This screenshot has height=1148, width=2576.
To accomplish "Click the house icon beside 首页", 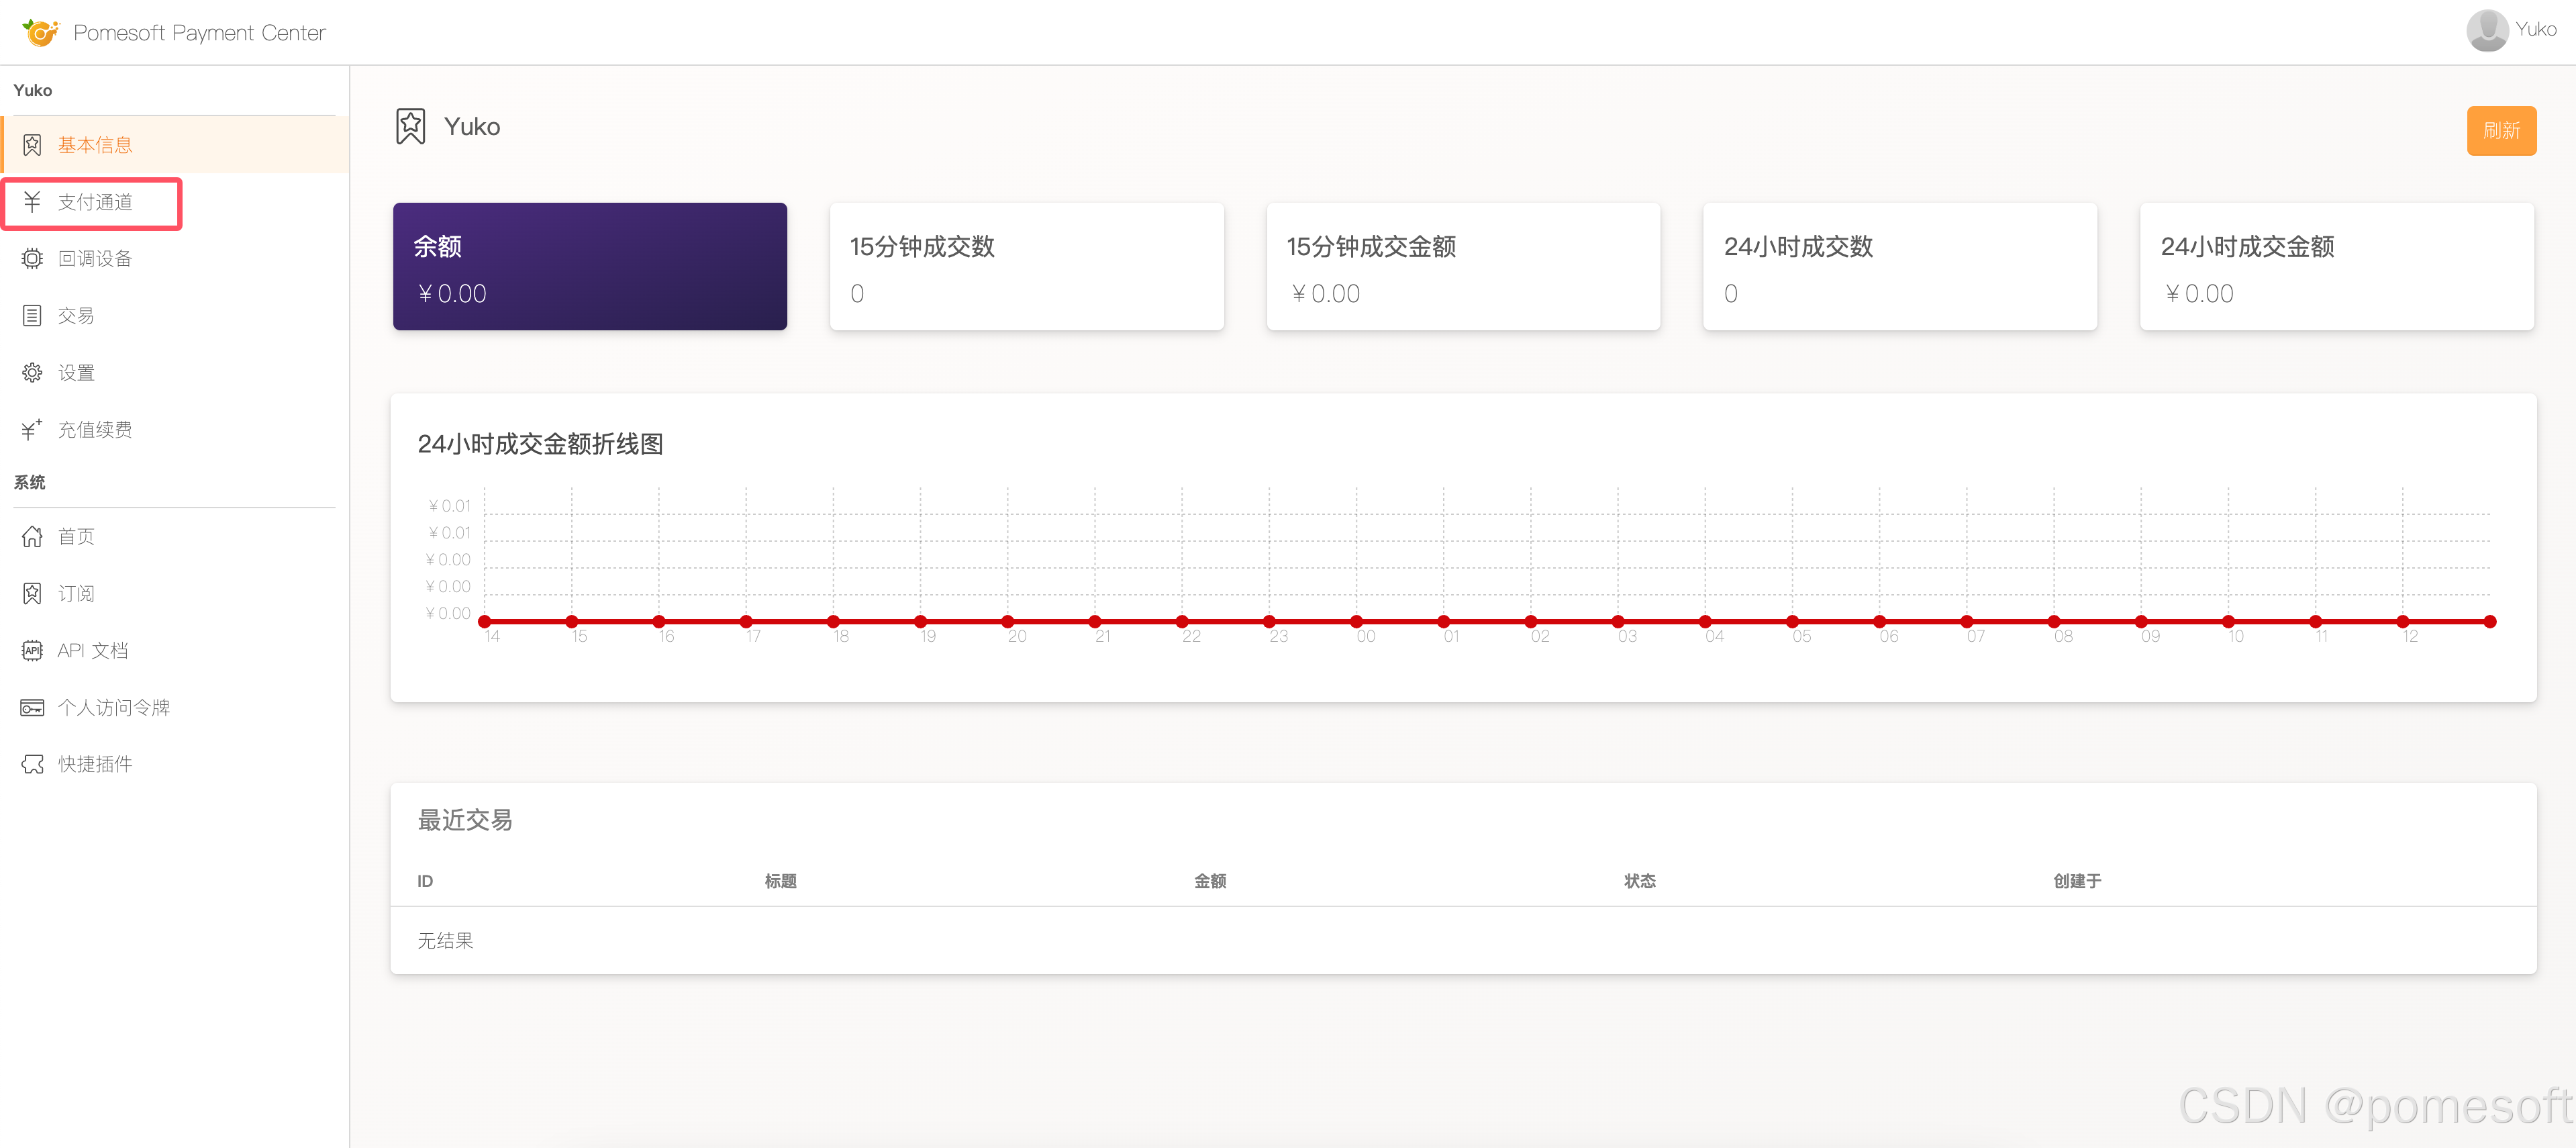I will [x=32, y=537].
